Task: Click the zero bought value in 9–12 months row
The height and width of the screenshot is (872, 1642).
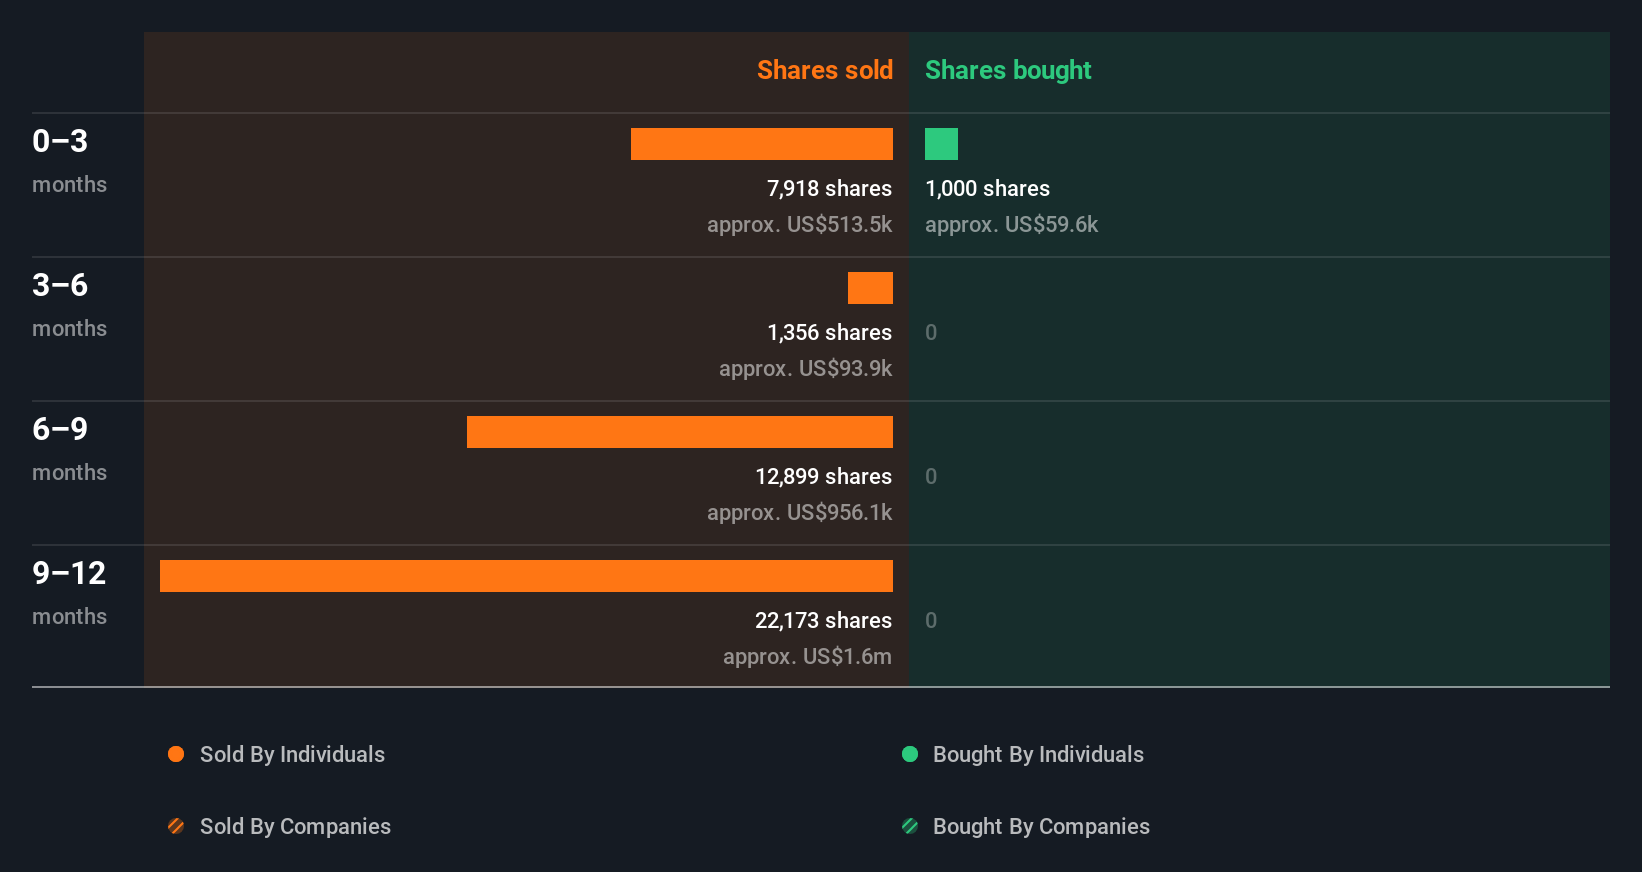Action: click(931, 620)
